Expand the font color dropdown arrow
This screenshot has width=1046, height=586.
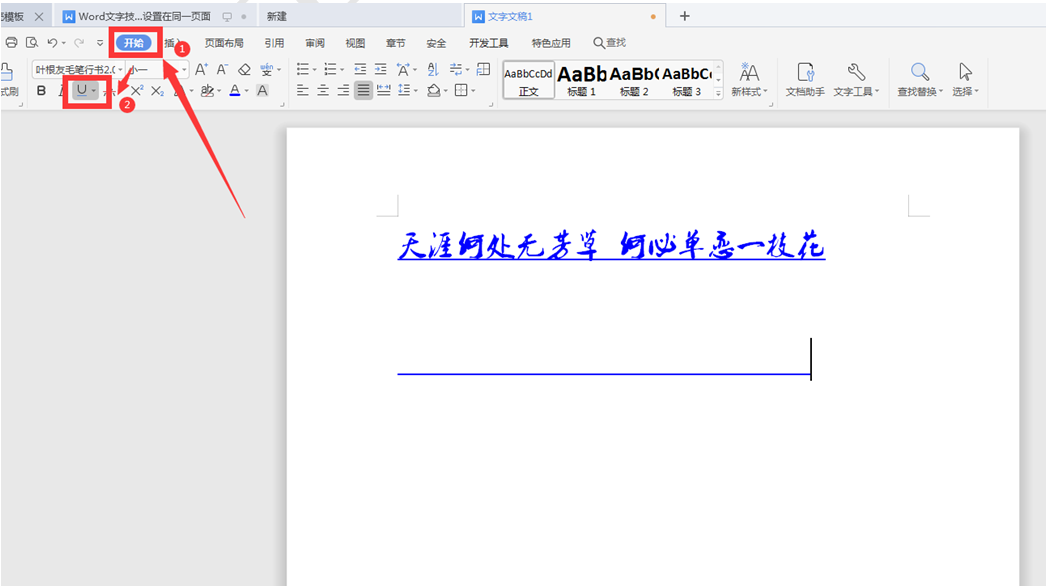click(x=245, y=91)
